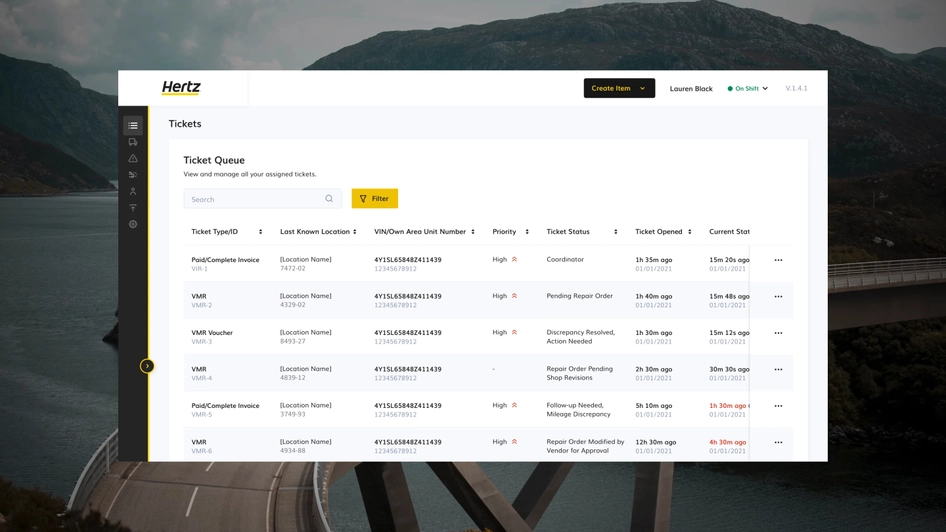Click the magnifier icon in the search box
This screenshot has width=946, height=532.
329,198
